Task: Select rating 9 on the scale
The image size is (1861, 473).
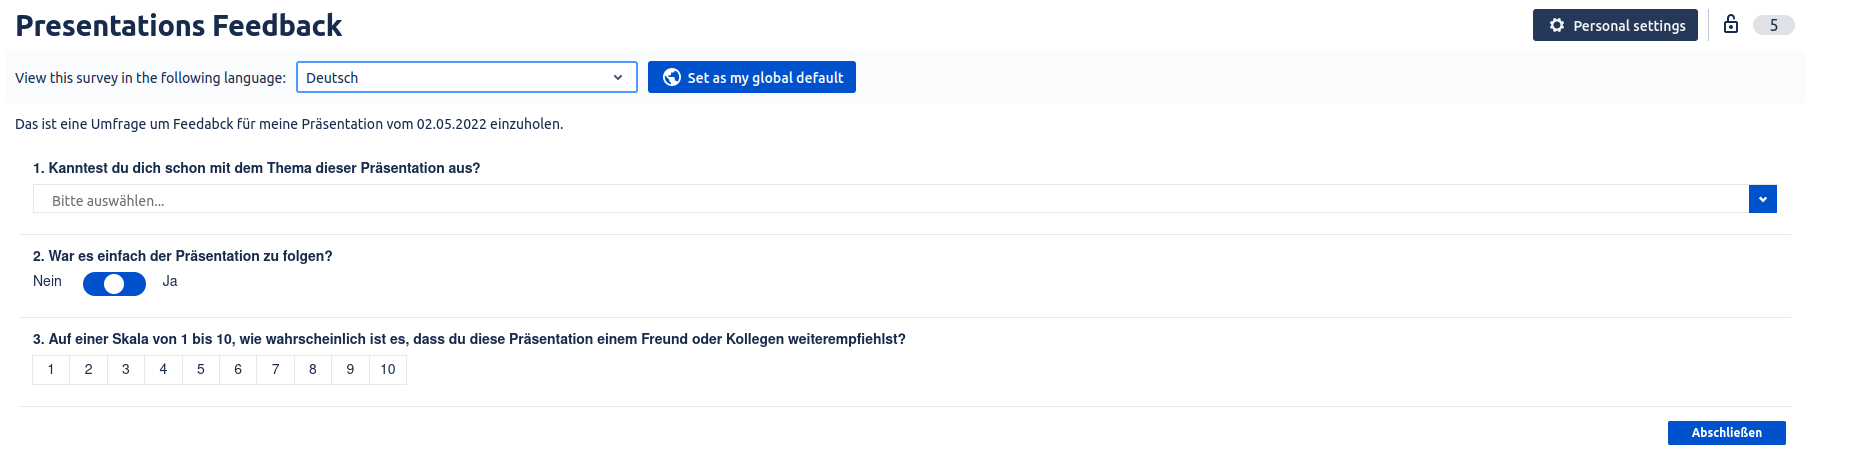Action: click(350, 370)
